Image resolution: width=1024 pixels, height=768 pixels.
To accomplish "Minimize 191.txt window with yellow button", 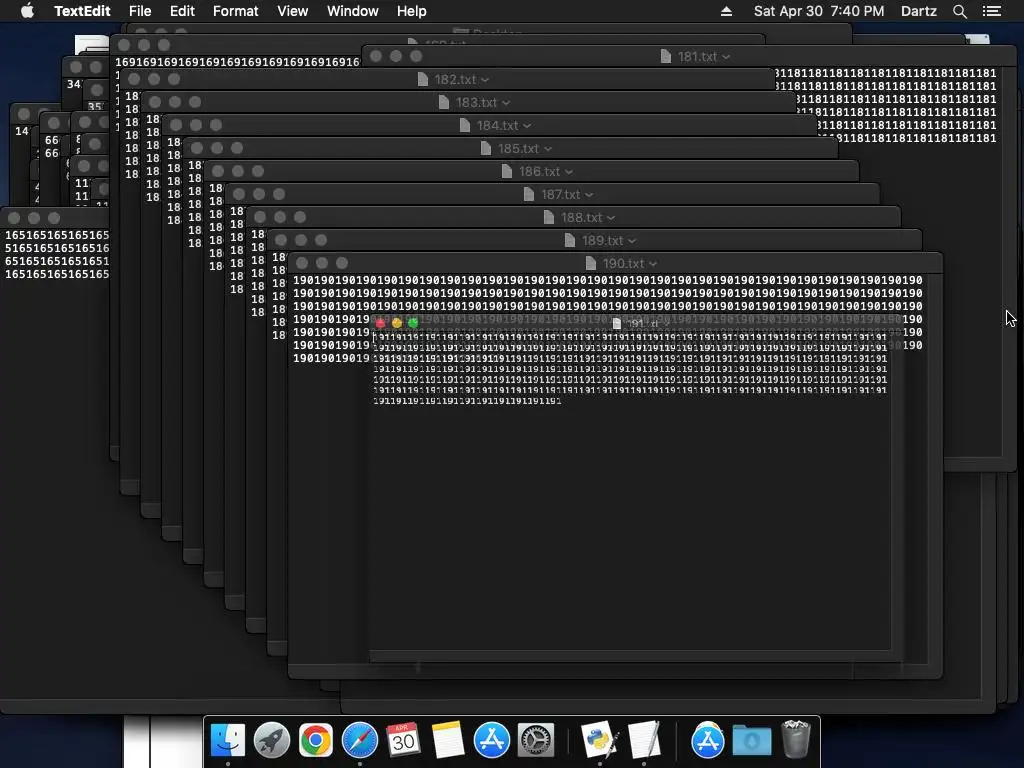I will click(397, 323).
